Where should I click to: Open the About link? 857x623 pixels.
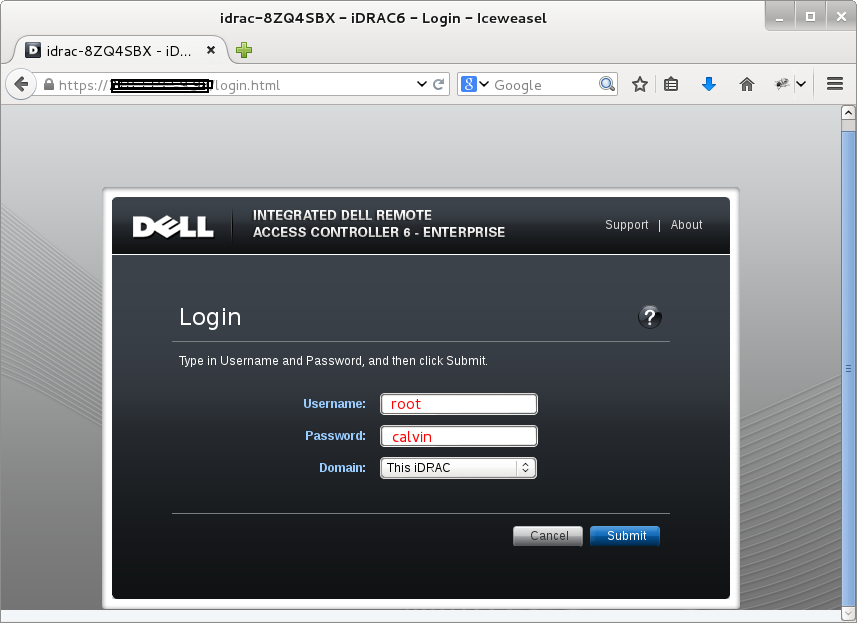(686, 225)
